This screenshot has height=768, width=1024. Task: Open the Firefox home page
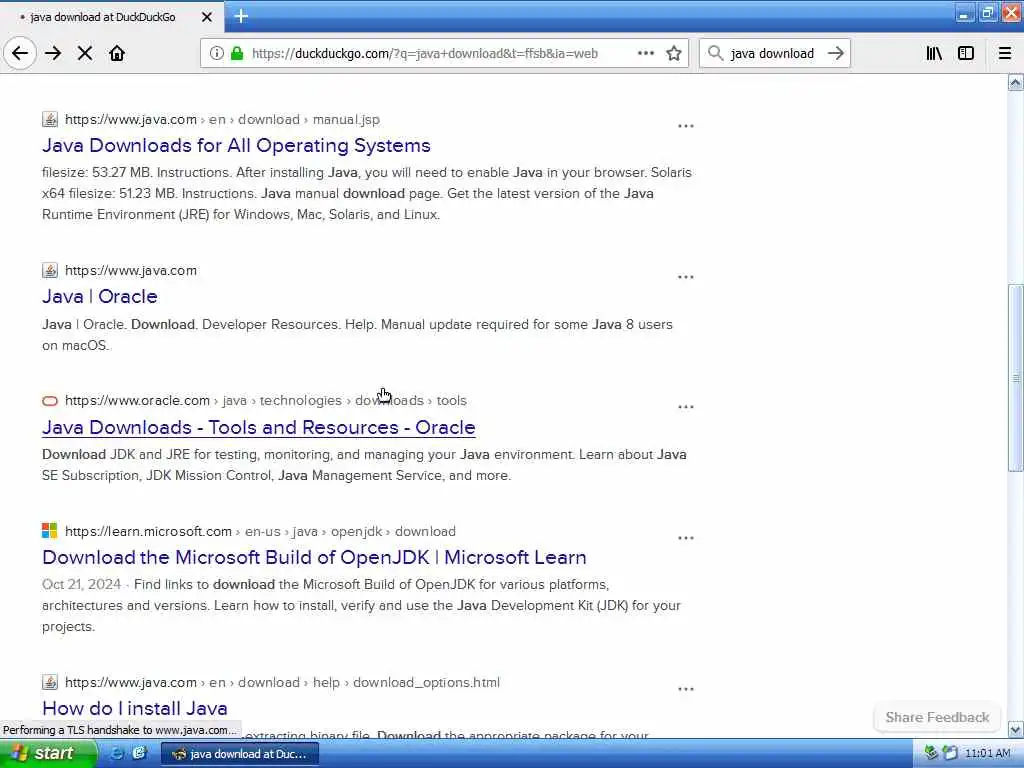[x=117, y=53]
